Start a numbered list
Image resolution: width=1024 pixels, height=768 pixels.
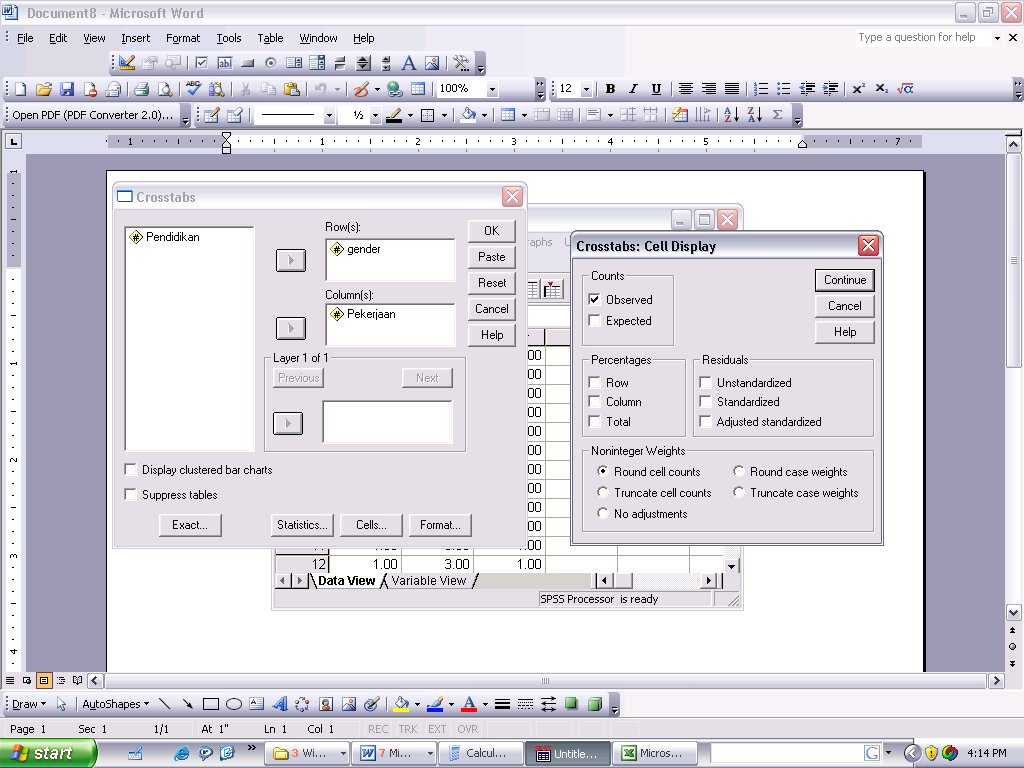(761, 89)
